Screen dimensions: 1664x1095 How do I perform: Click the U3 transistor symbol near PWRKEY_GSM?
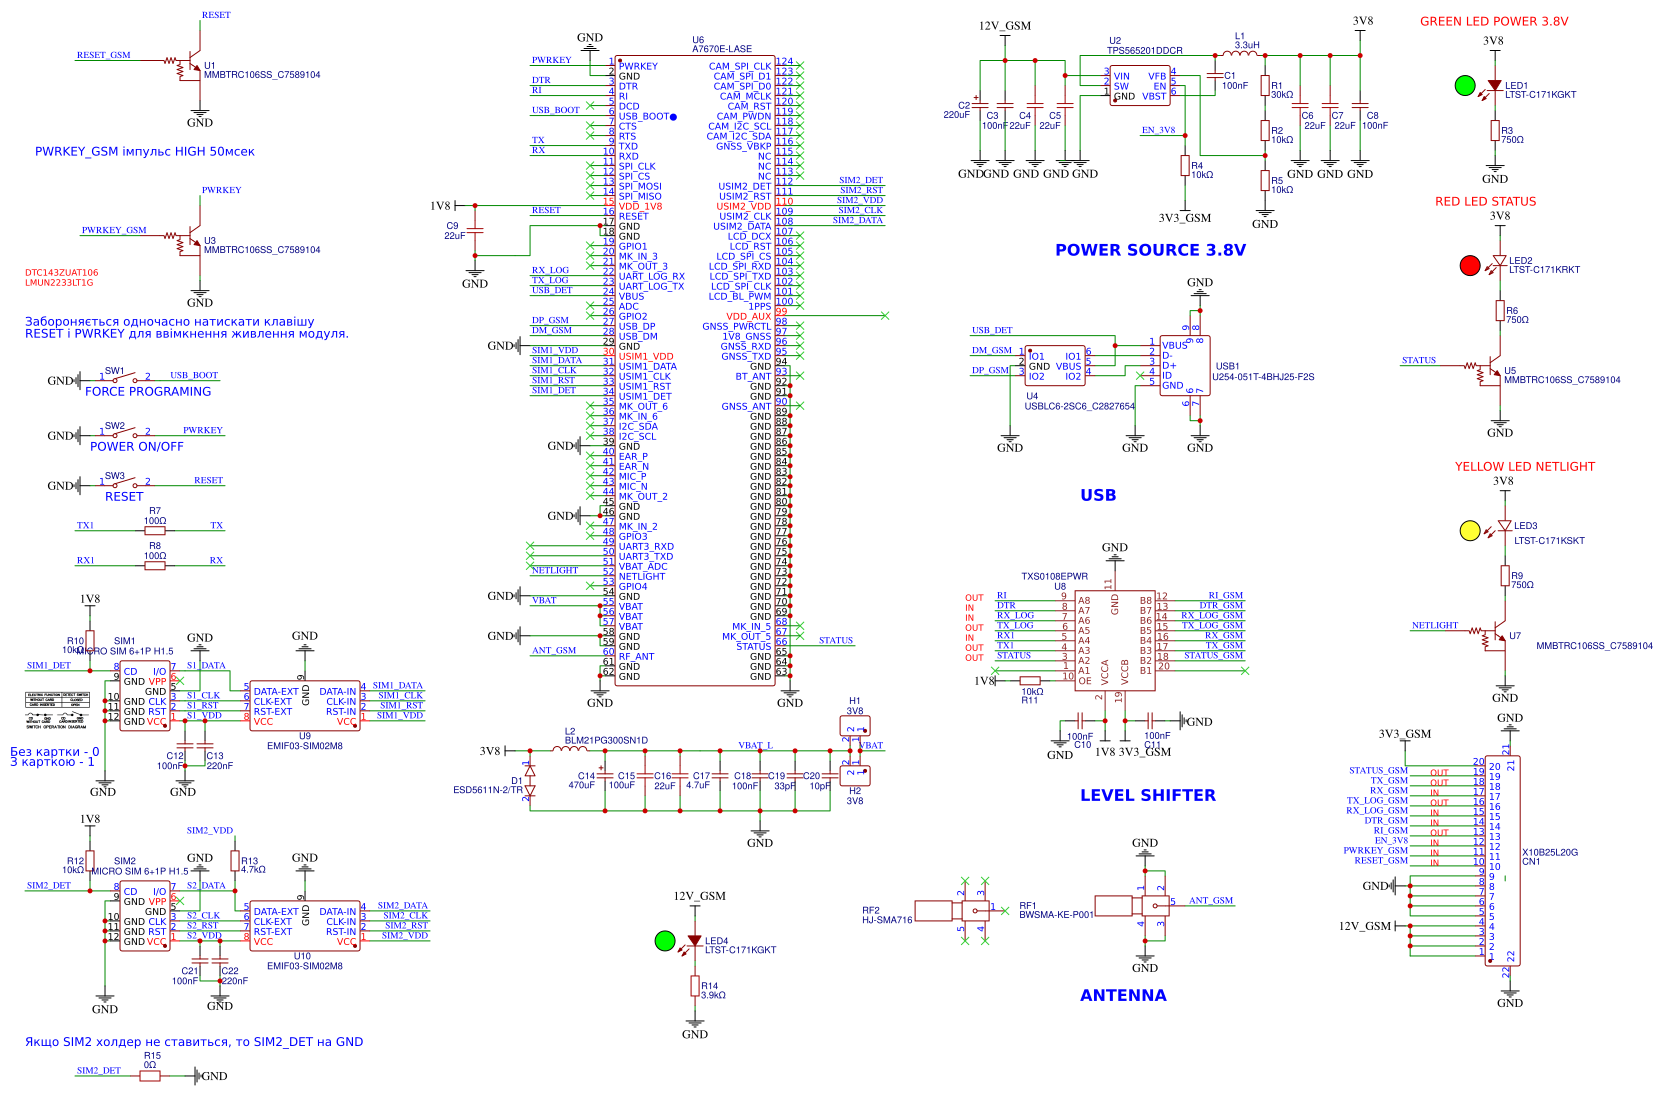pos(188,242)
